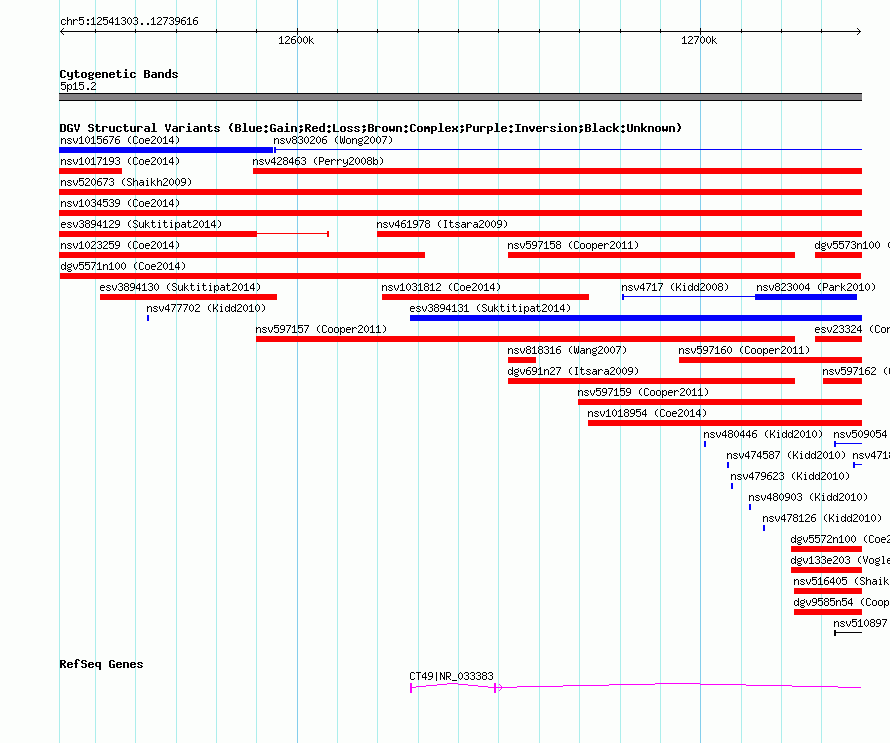Click the red bar of nsv1017193

tap(90, 171)
